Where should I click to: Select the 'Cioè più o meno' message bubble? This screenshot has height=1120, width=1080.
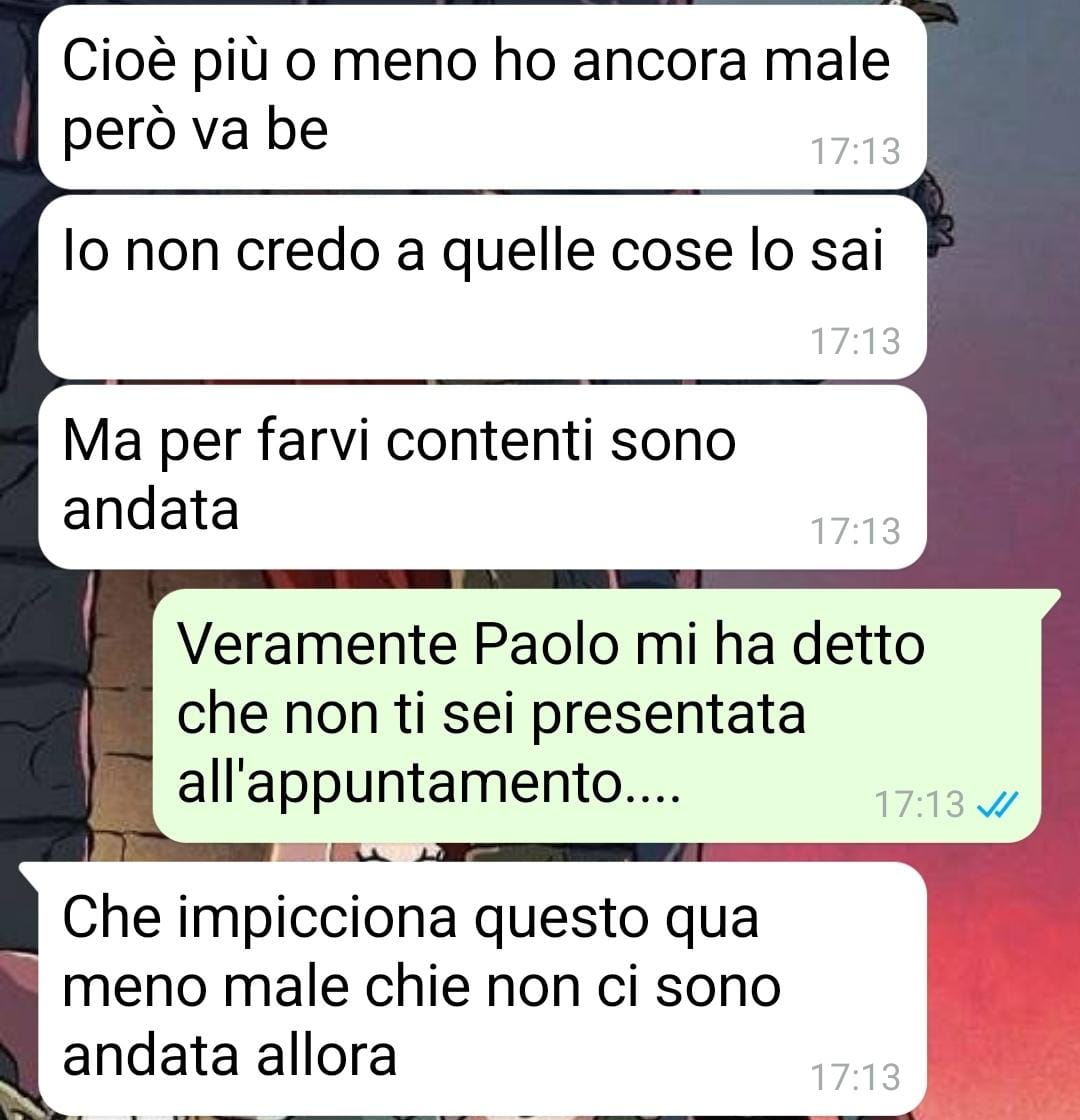[x=482, y=97]
